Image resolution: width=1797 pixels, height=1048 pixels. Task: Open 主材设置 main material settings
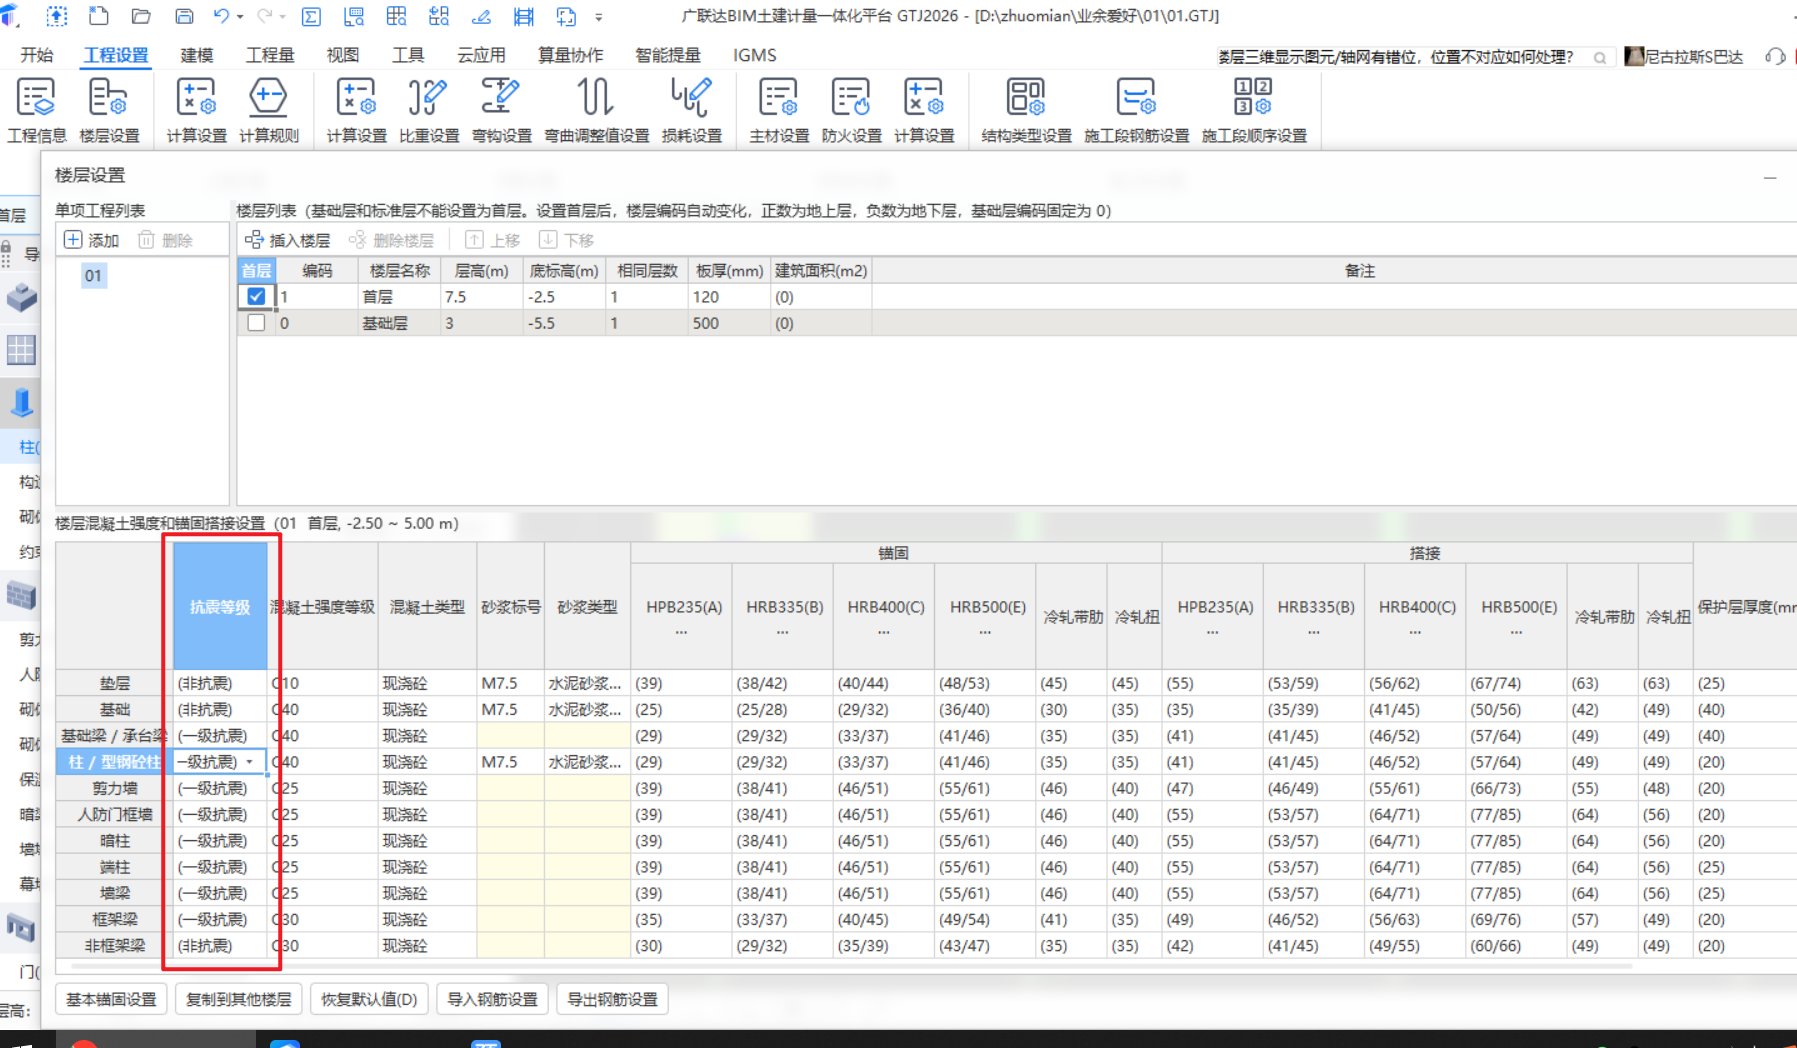(779, 110)
